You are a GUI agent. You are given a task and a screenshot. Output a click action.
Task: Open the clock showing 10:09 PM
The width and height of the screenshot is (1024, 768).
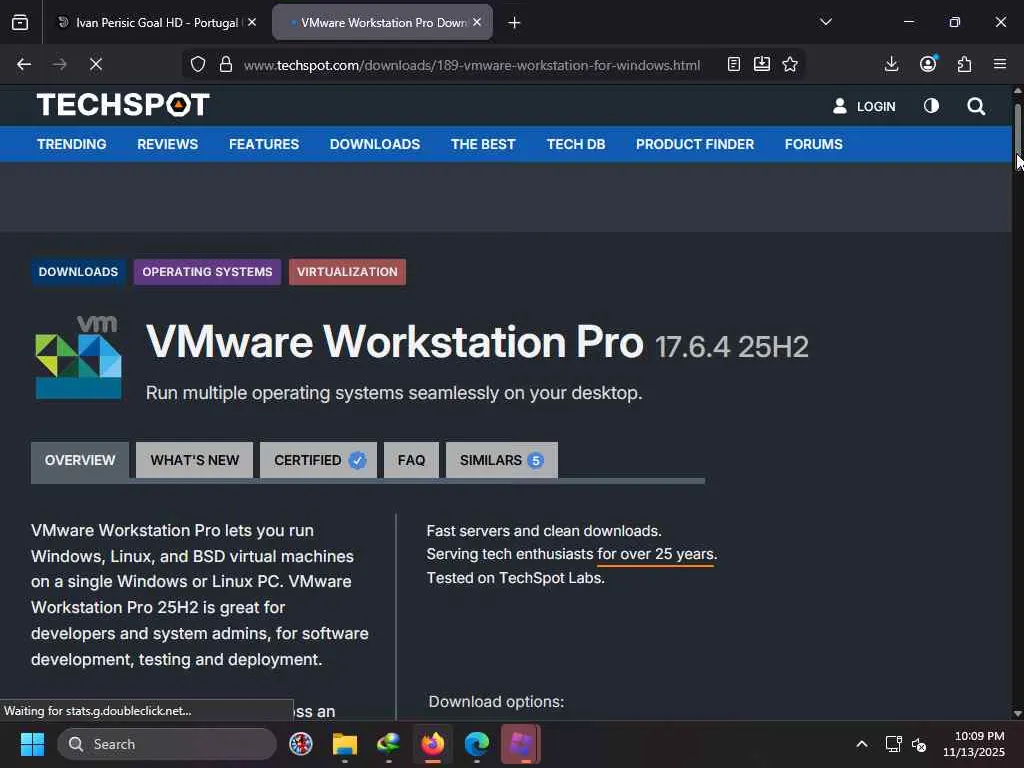(x=973, y=744)
